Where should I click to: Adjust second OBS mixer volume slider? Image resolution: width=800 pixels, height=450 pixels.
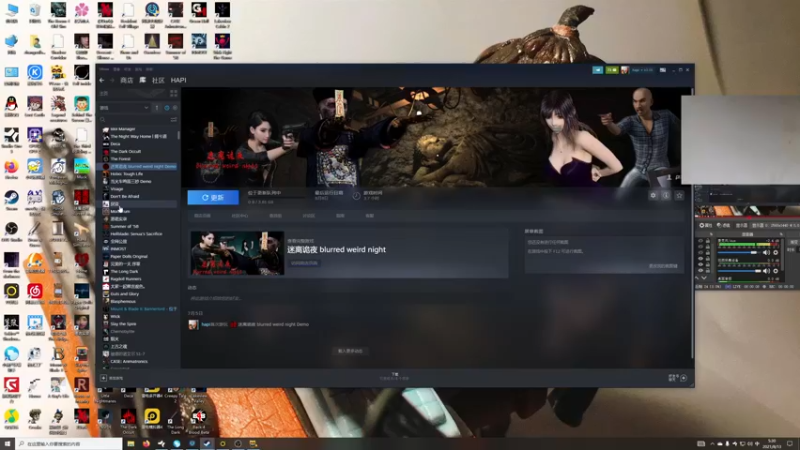(x=740, y=271)
